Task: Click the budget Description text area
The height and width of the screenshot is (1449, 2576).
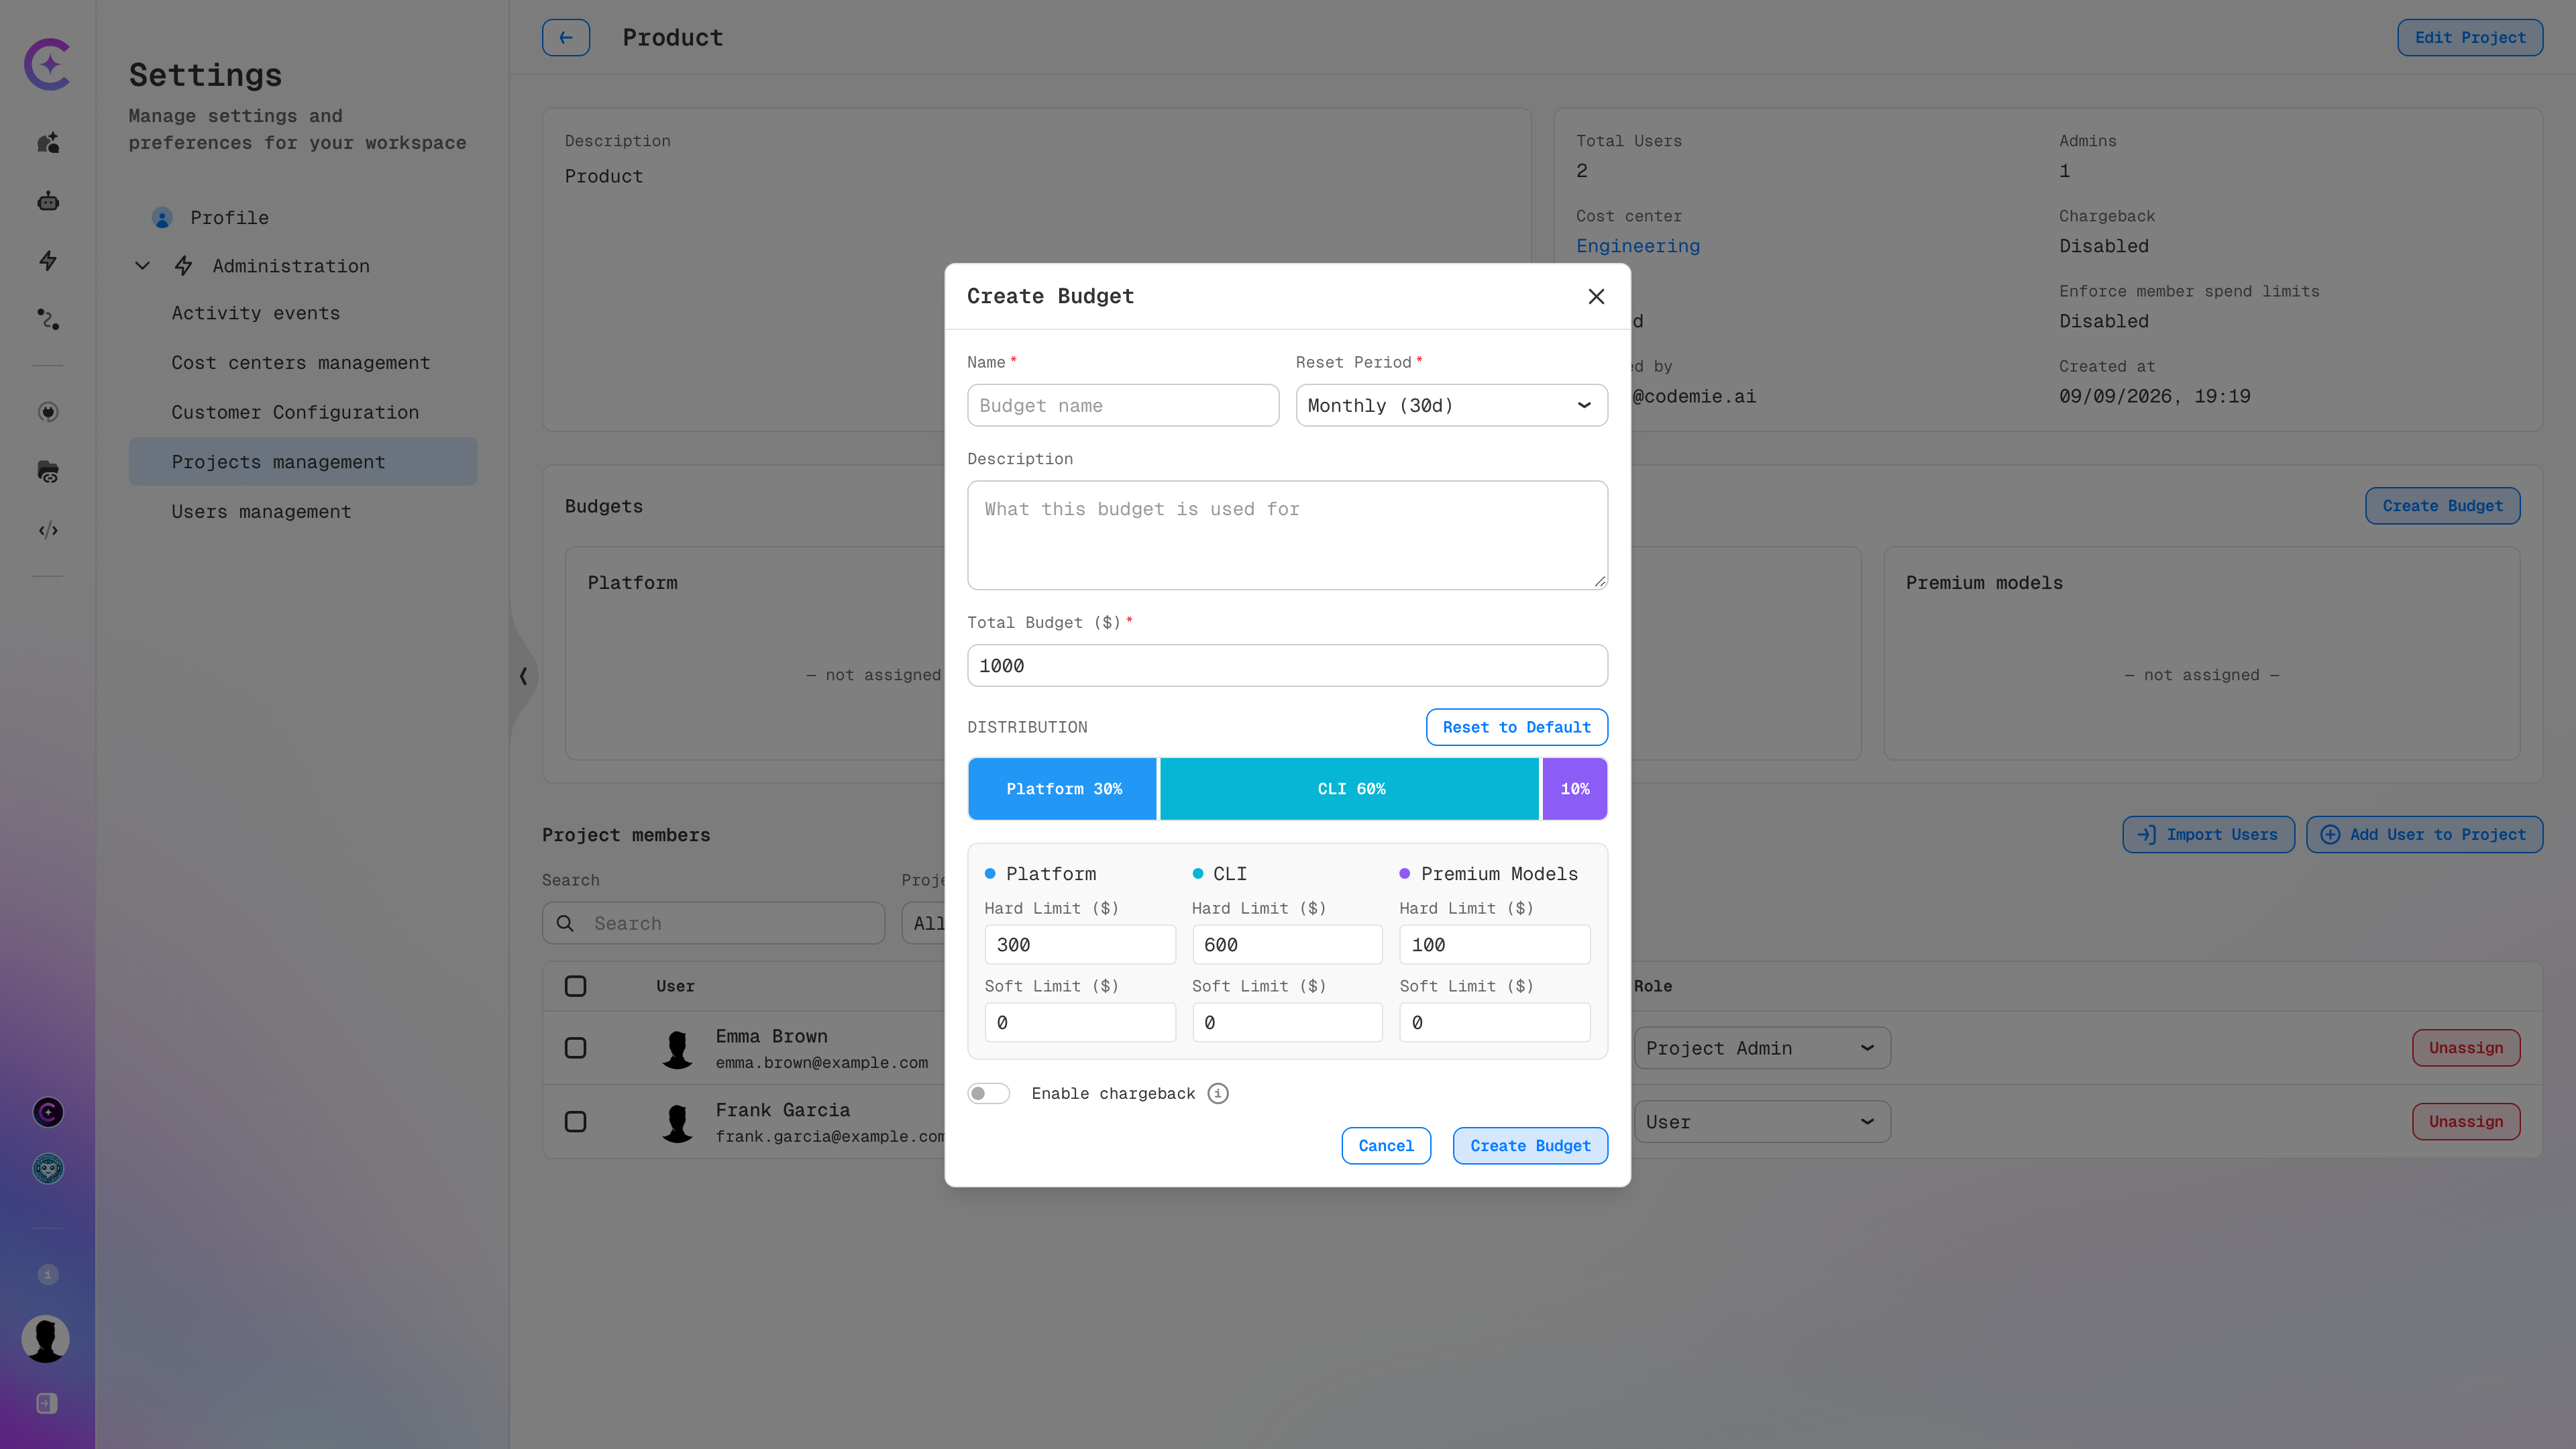Action: [x=1287, y=535]
